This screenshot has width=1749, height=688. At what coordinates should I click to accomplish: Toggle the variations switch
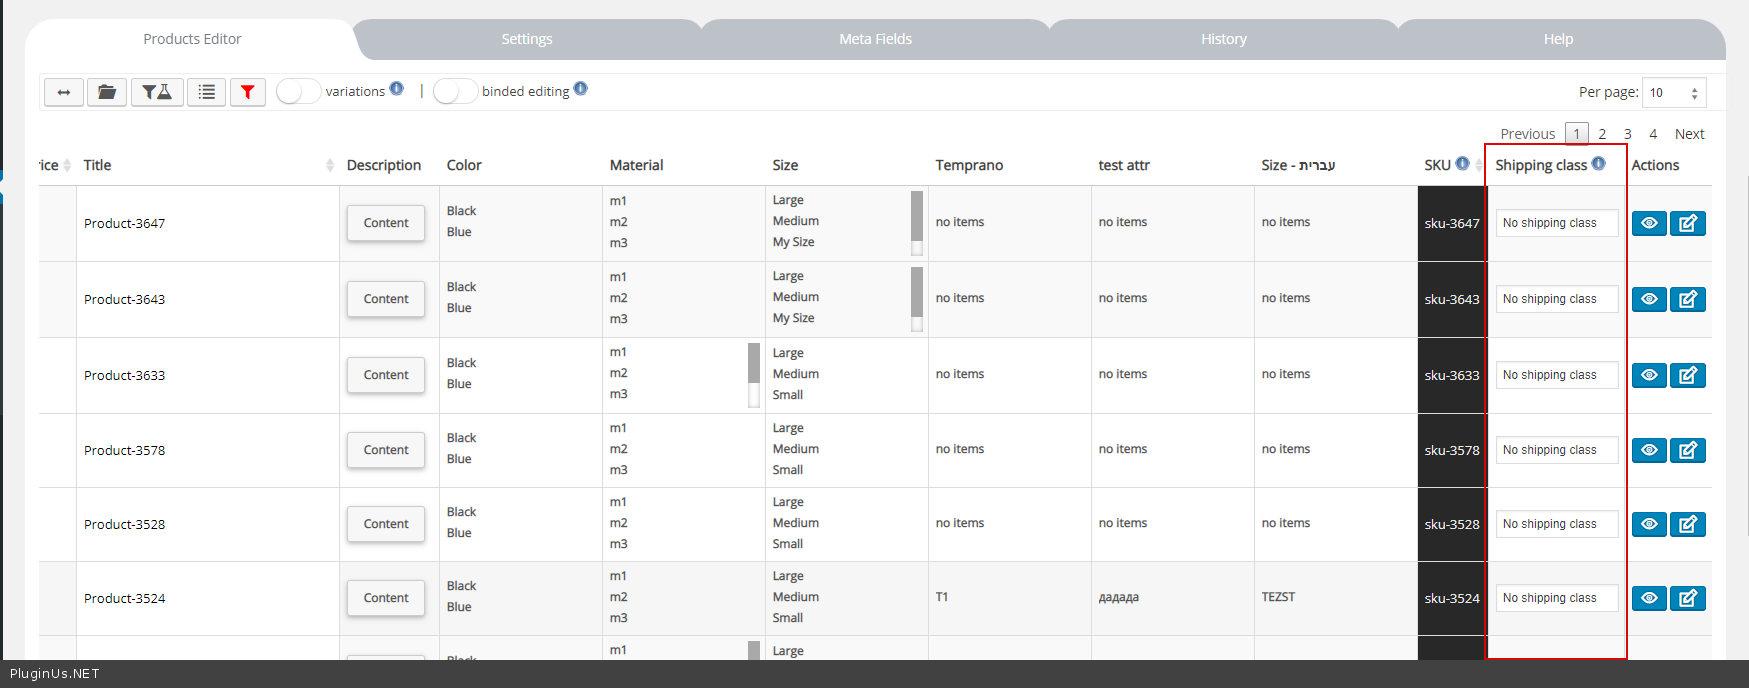tap(297, 91)
